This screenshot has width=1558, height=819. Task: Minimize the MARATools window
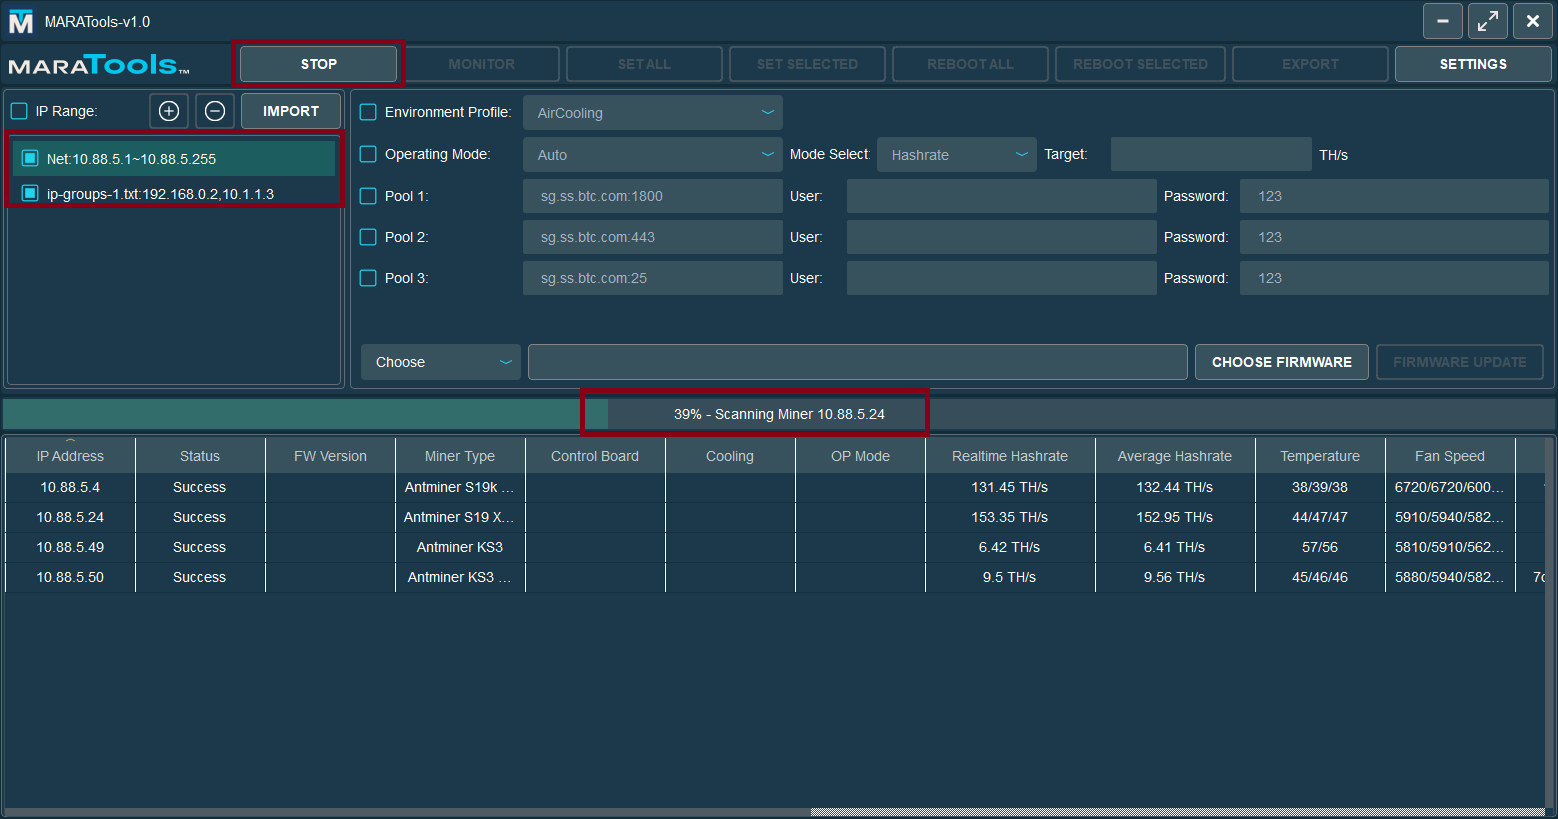pyautogui.click(x=1442, y=21)
